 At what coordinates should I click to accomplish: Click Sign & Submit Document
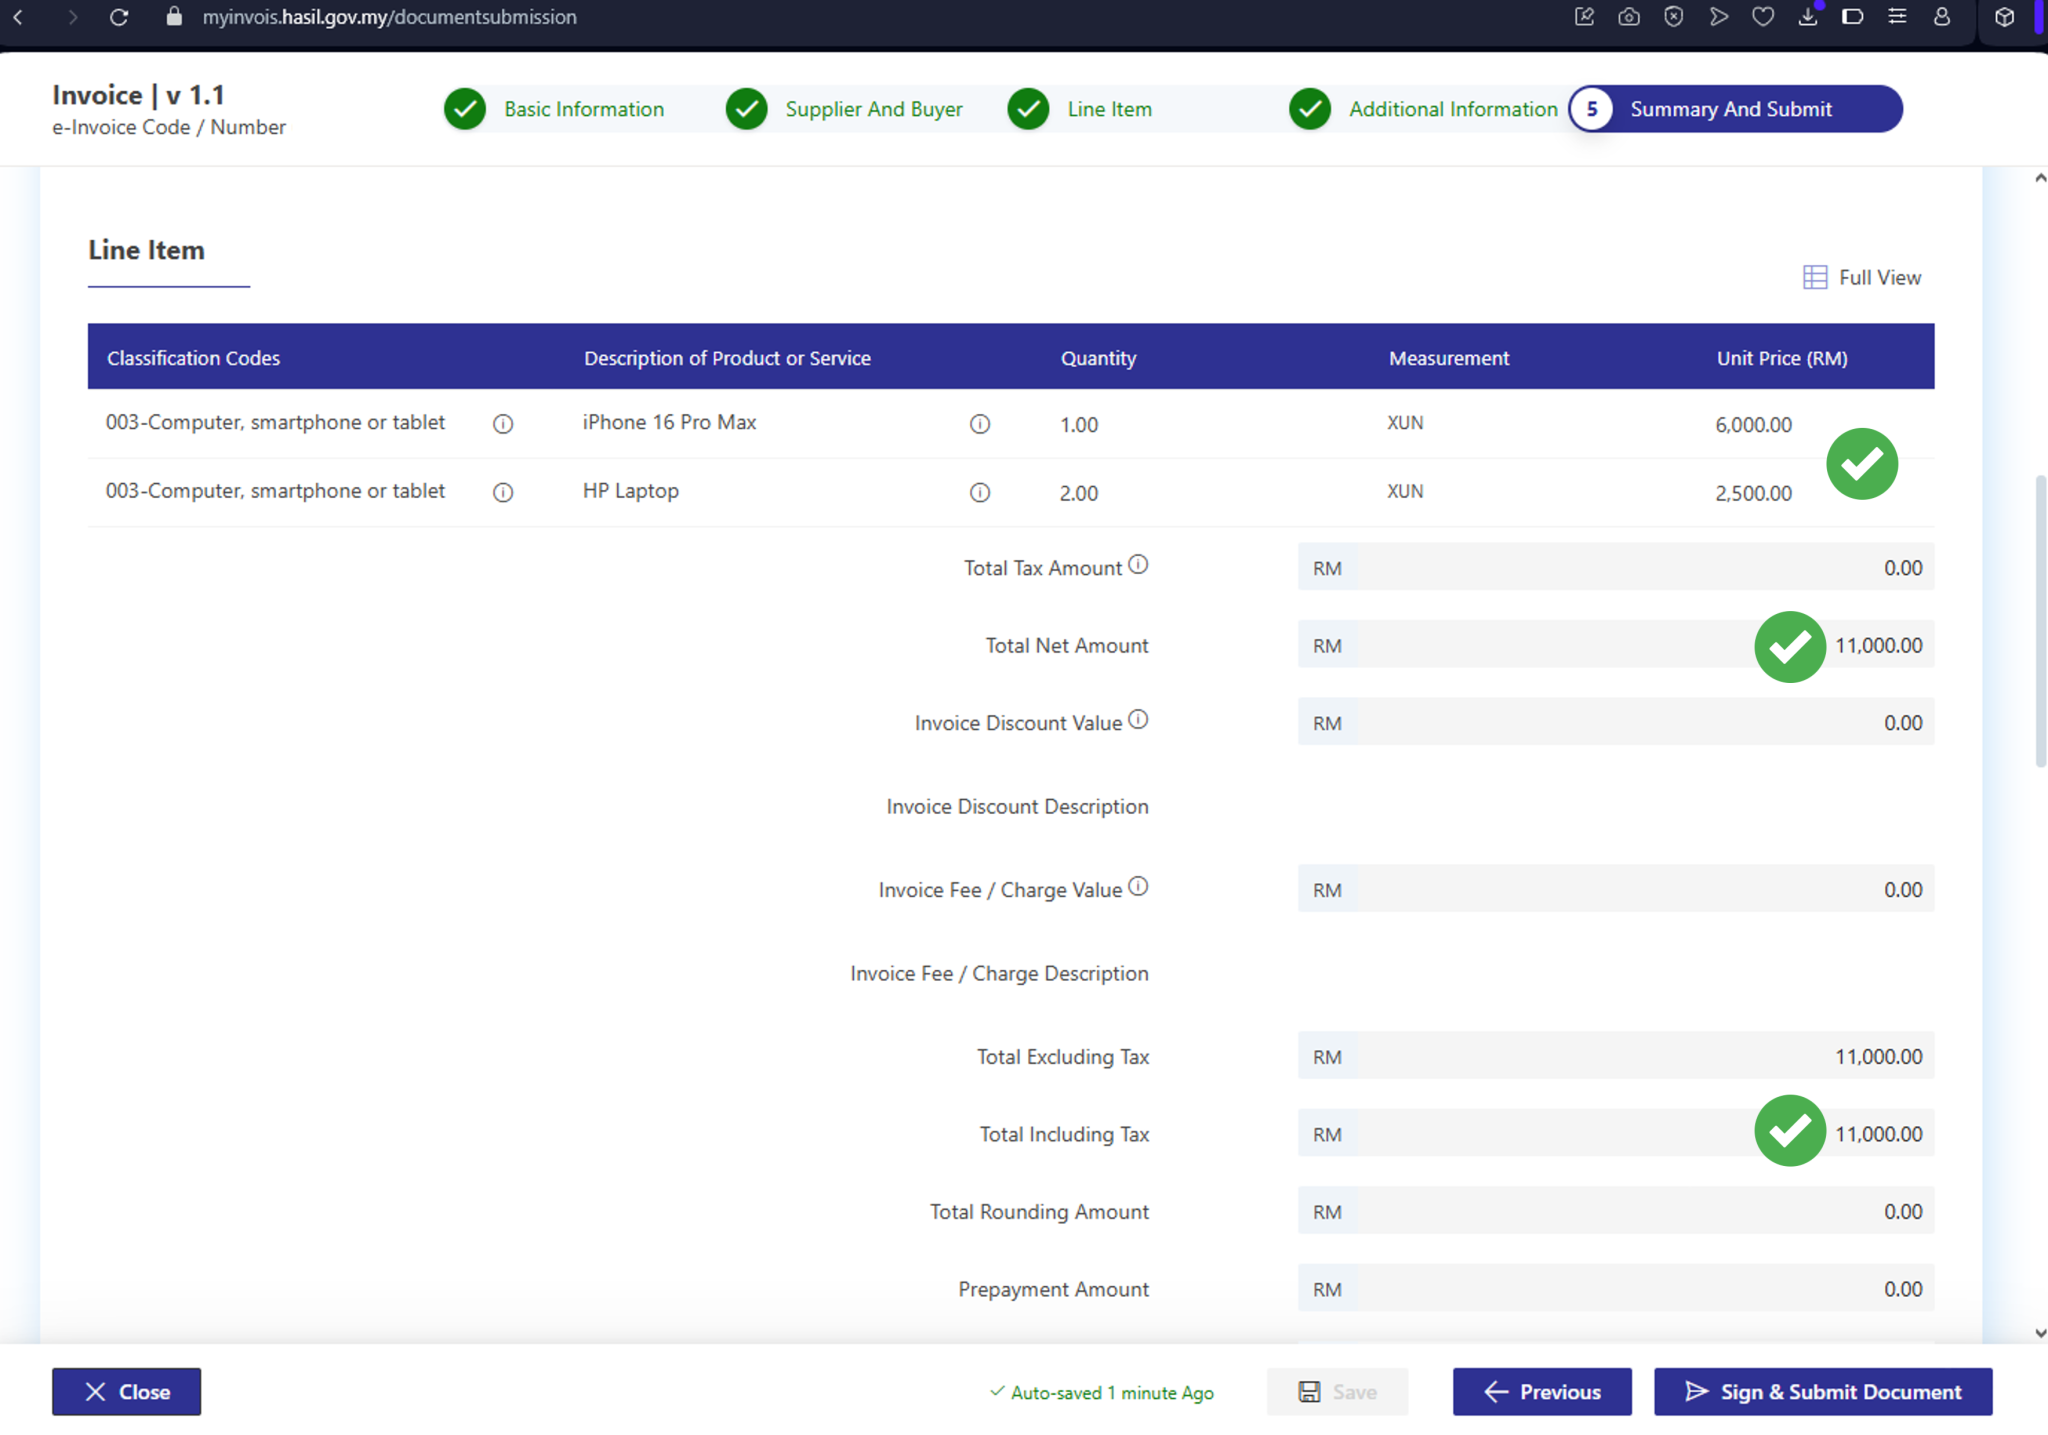pyautogui.click(x=1822, y=1391)
